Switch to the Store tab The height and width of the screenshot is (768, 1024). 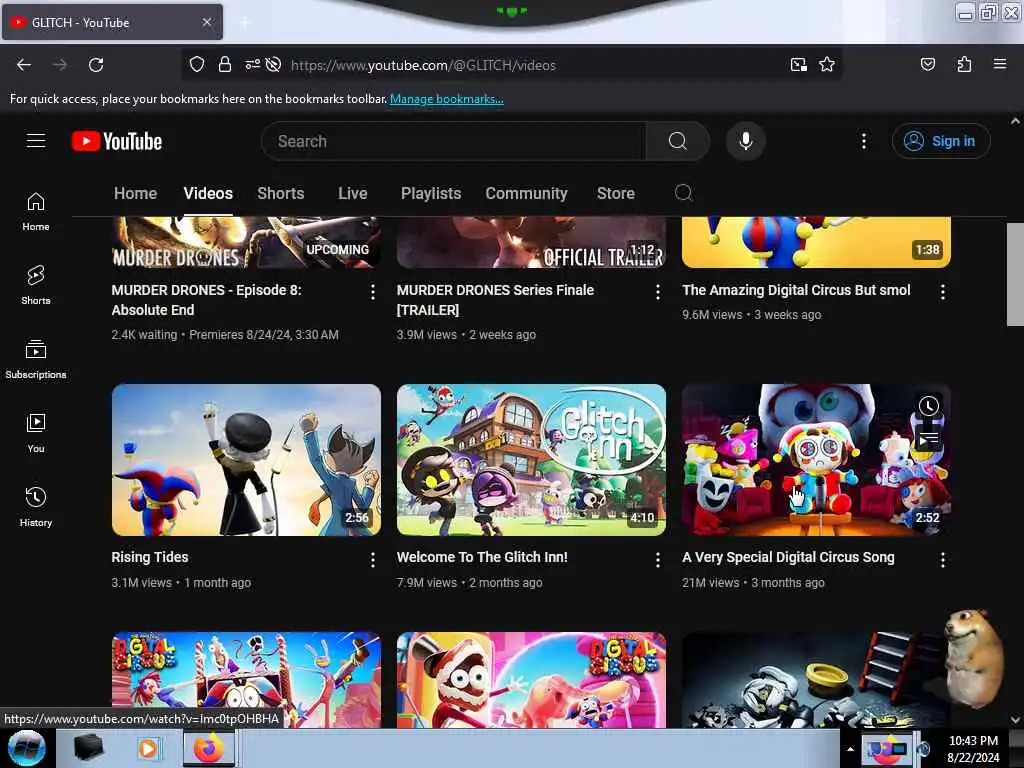pyautogui.click(x=616, y=193)
